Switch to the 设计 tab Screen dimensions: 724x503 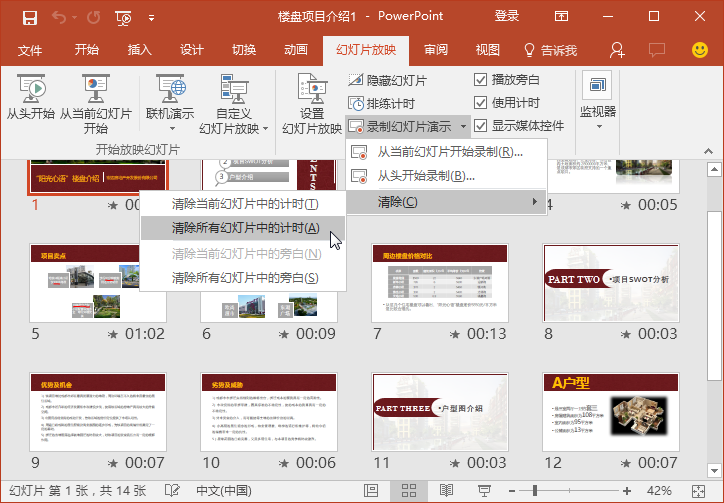[192, 50]
